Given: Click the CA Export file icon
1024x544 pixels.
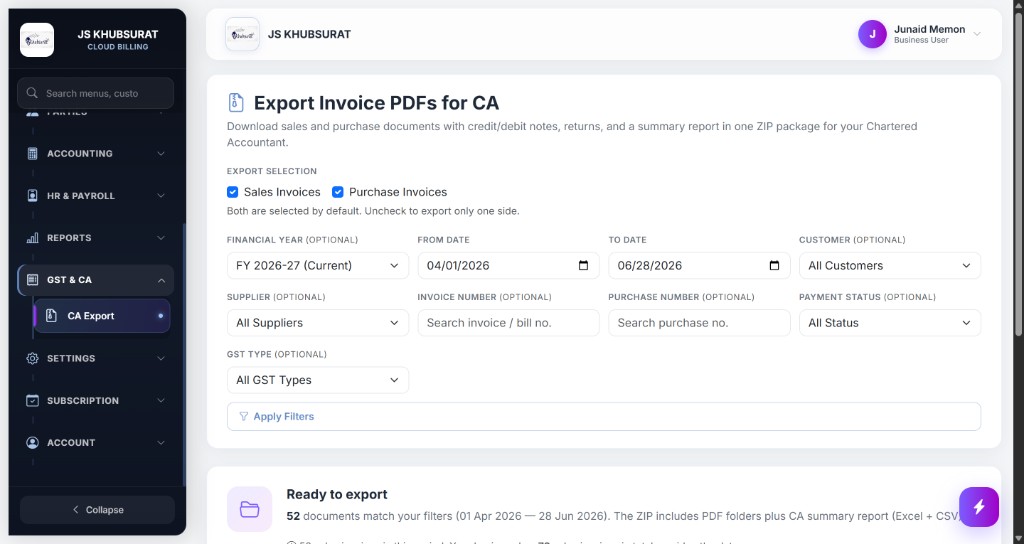Looking at the screenshot, I should pyautogui.click(x=52, y=316).
